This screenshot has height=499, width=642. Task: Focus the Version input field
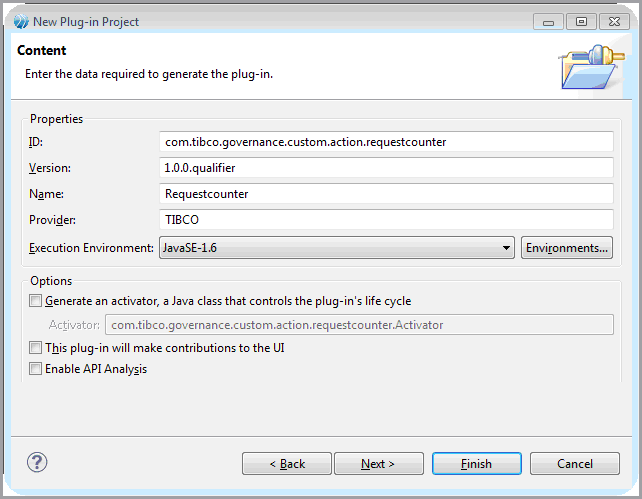coord(386,168)
